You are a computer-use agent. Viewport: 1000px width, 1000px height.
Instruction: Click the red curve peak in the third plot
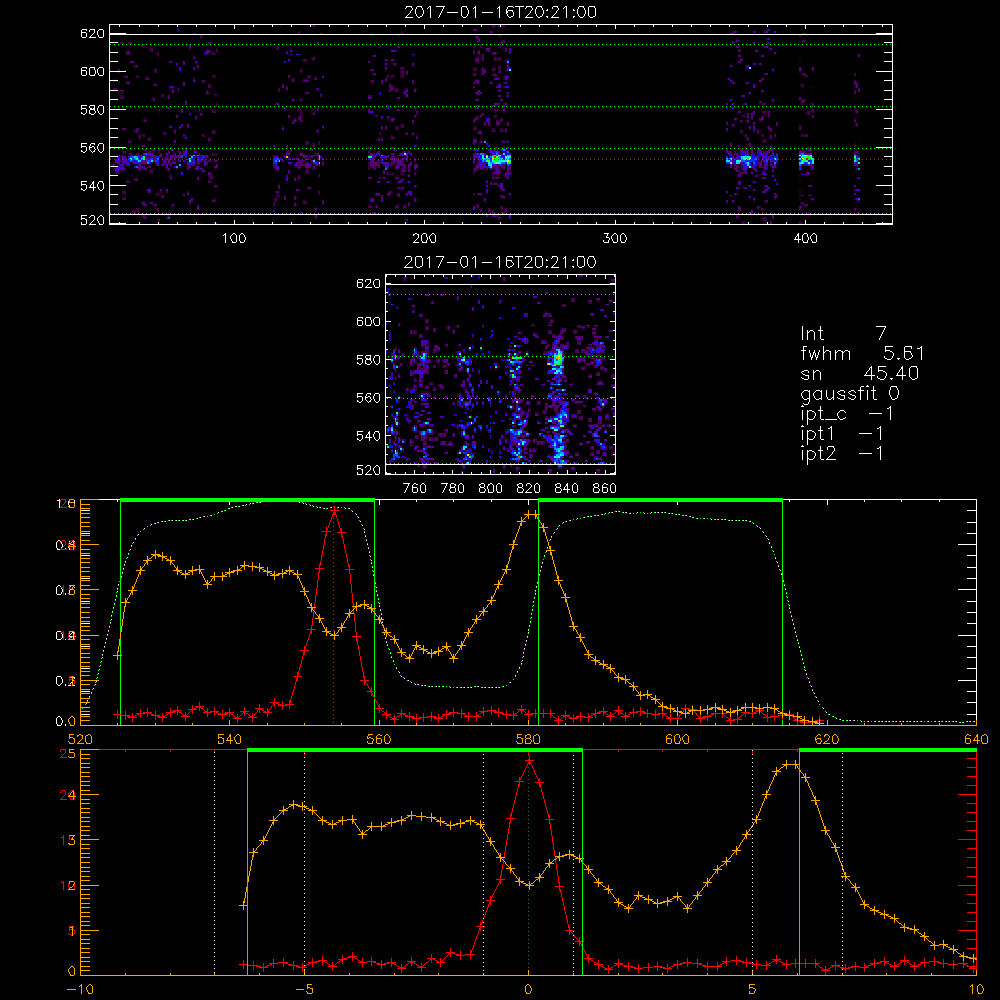coord(334,509)
